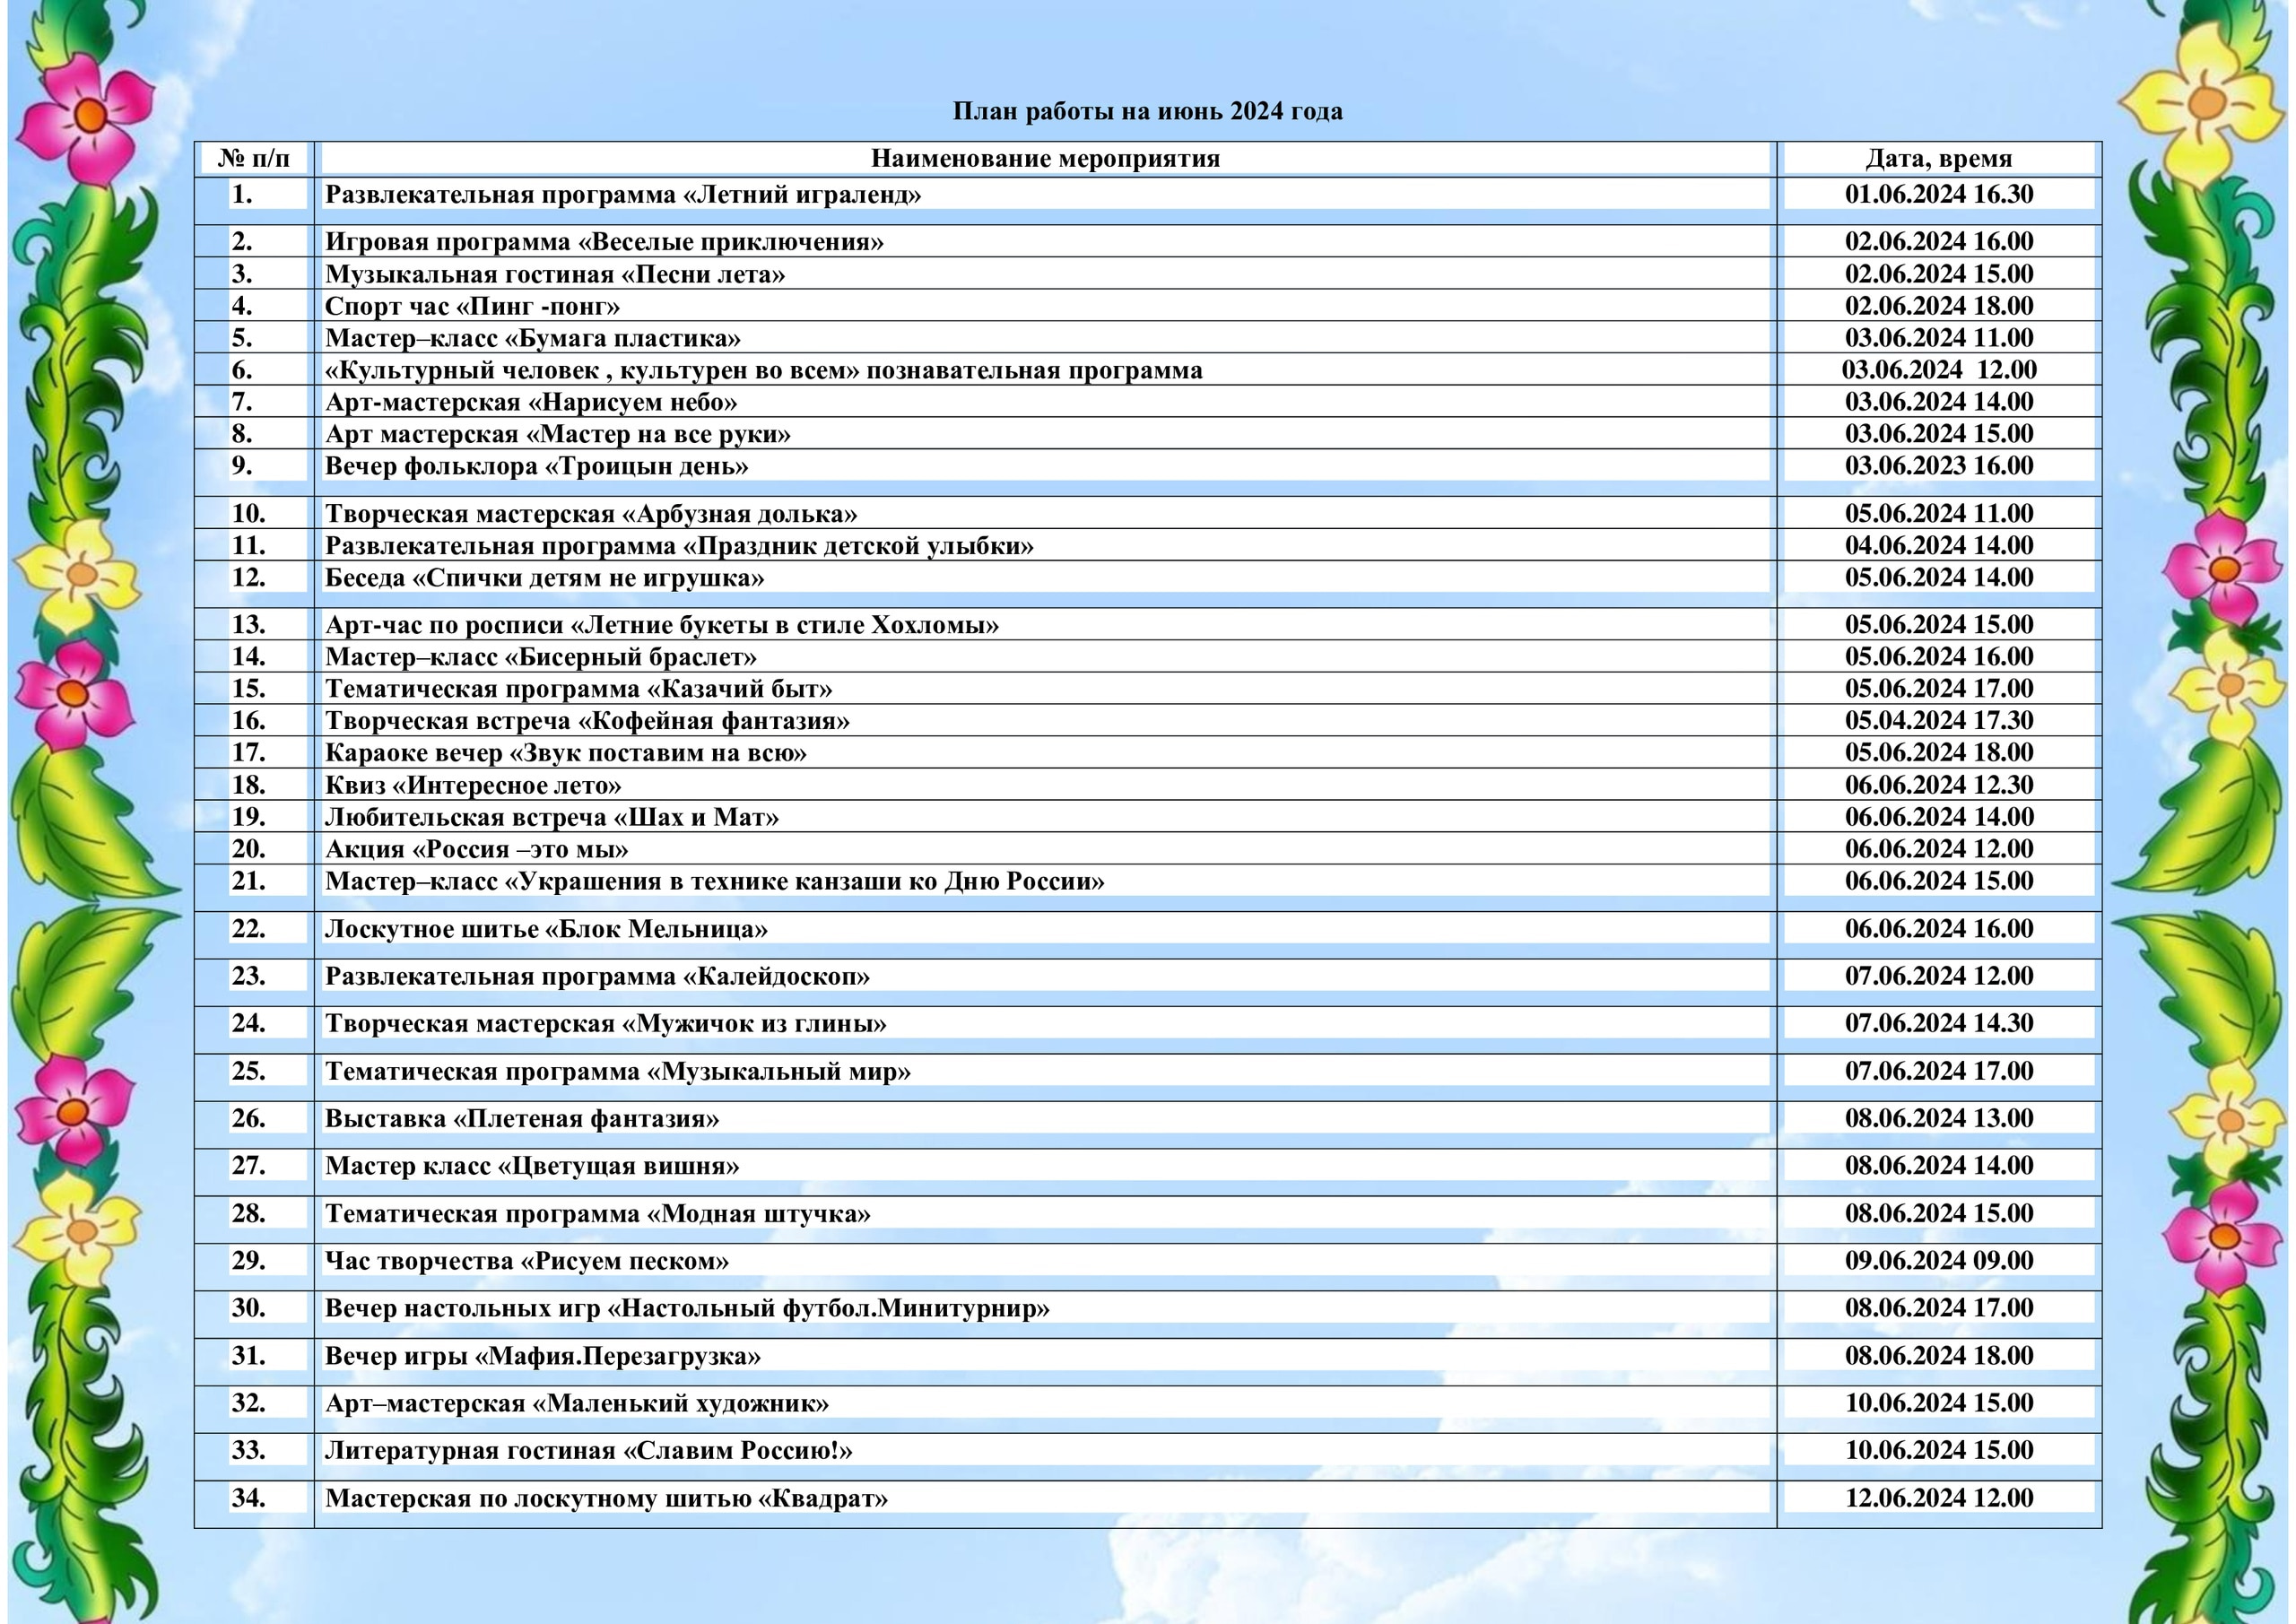This screenshot has height=1624, width=2296.
Task: Select row number «25.» in the first column
Action: (x=248, y=1072)
